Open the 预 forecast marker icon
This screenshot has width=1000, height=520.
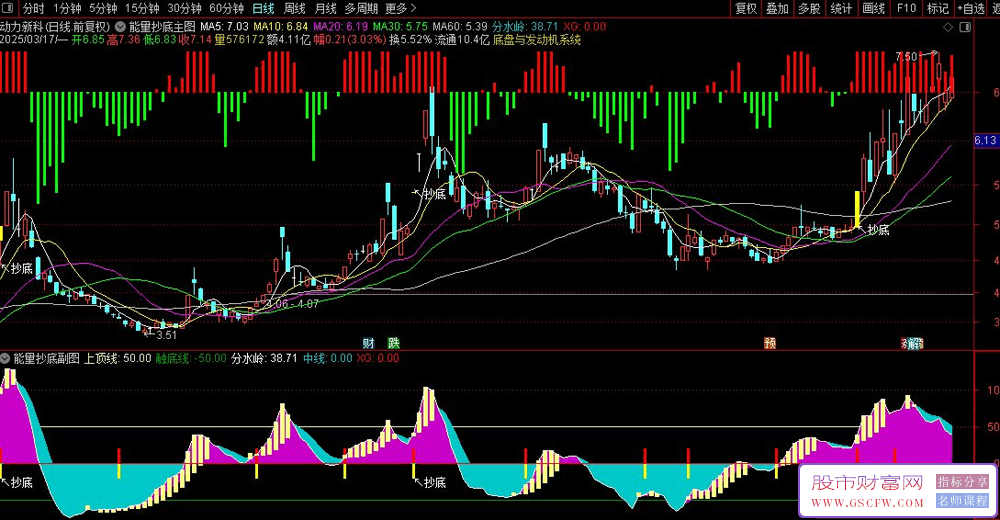click(x=770, y=343)
